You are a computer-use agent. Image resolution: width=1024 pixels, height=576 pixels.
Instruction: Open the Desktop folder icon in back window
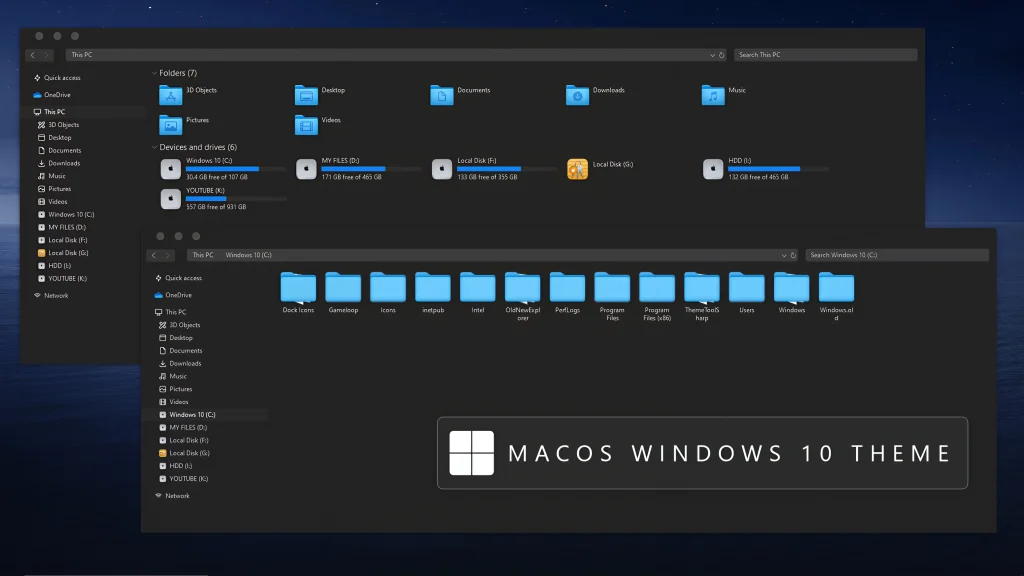[306, 95]
